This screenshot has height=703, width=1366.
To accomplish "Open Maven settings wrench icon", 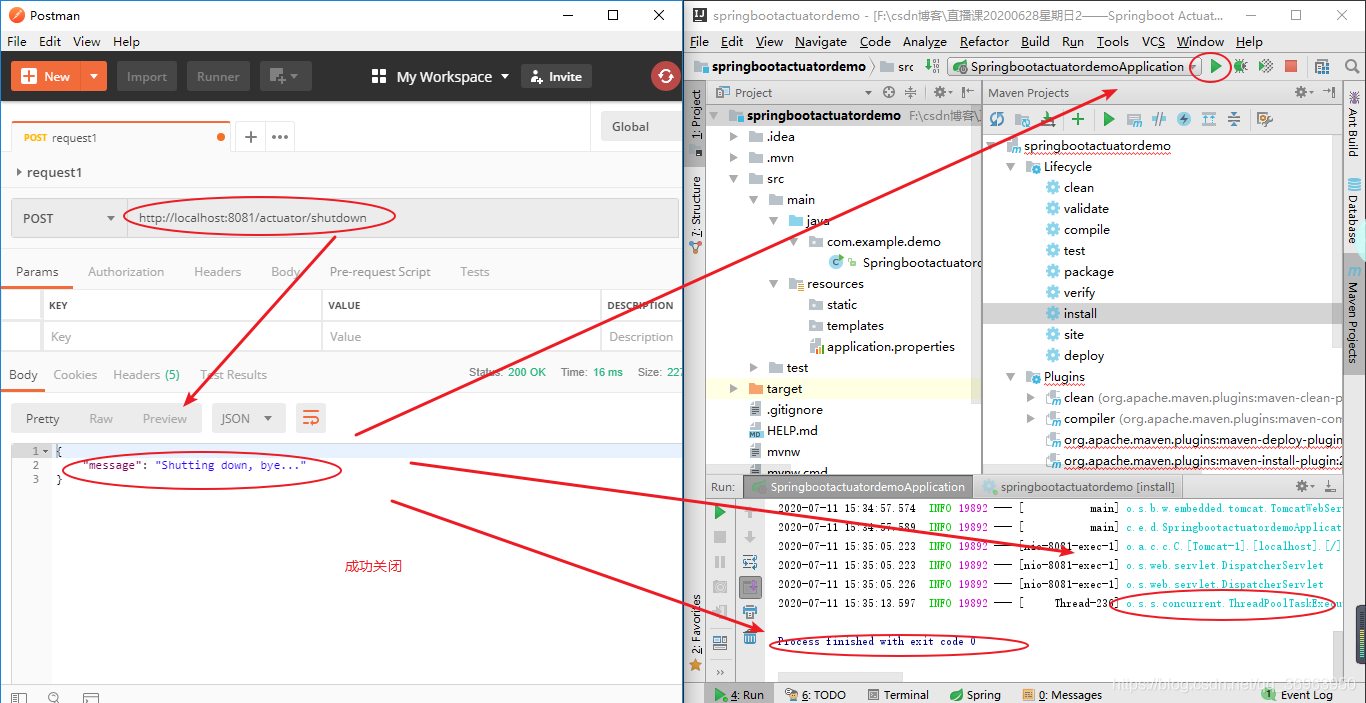I will [x=1265, y=119].
